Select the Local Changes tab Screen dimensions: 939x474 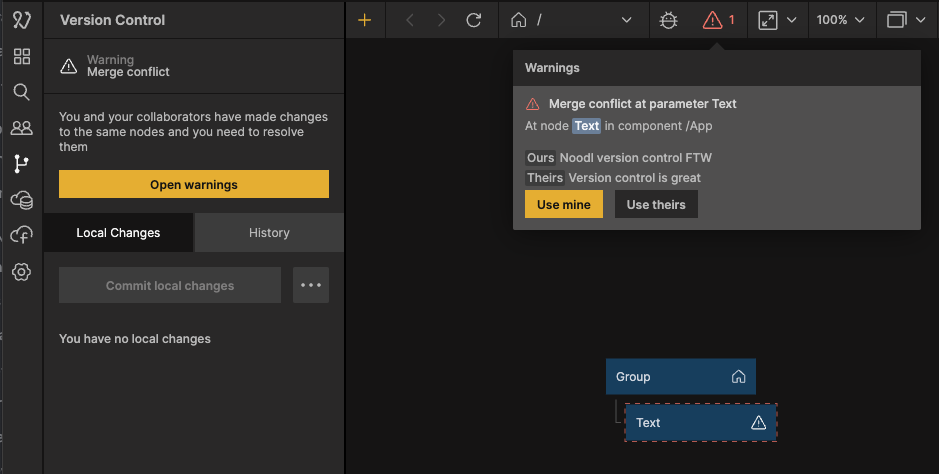coord(118,233)
